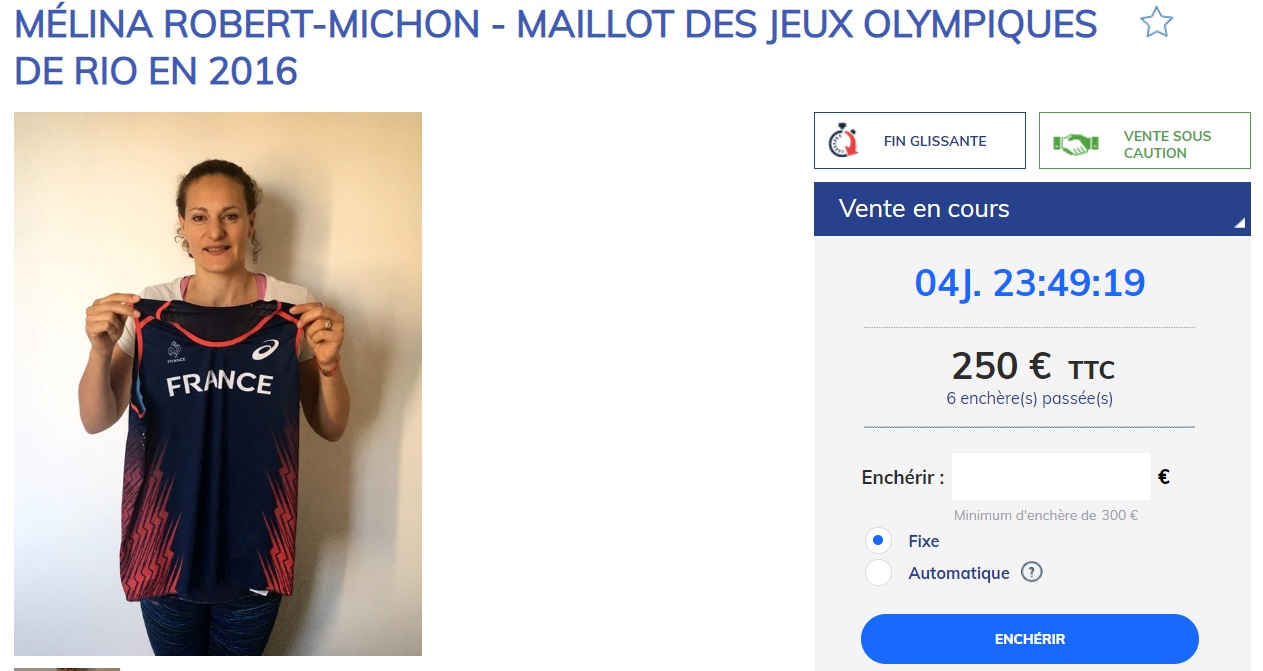Open the help question mark next to Automatique

[1031, 573]
